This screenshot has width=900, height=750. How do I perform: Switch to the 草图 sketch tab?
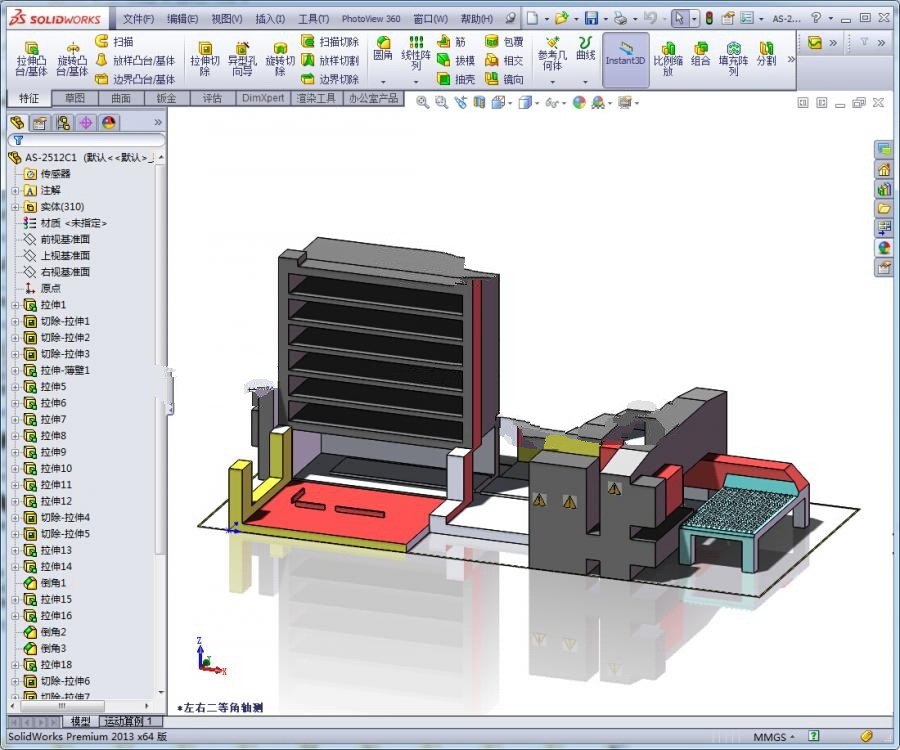click(x=75, y=98)
